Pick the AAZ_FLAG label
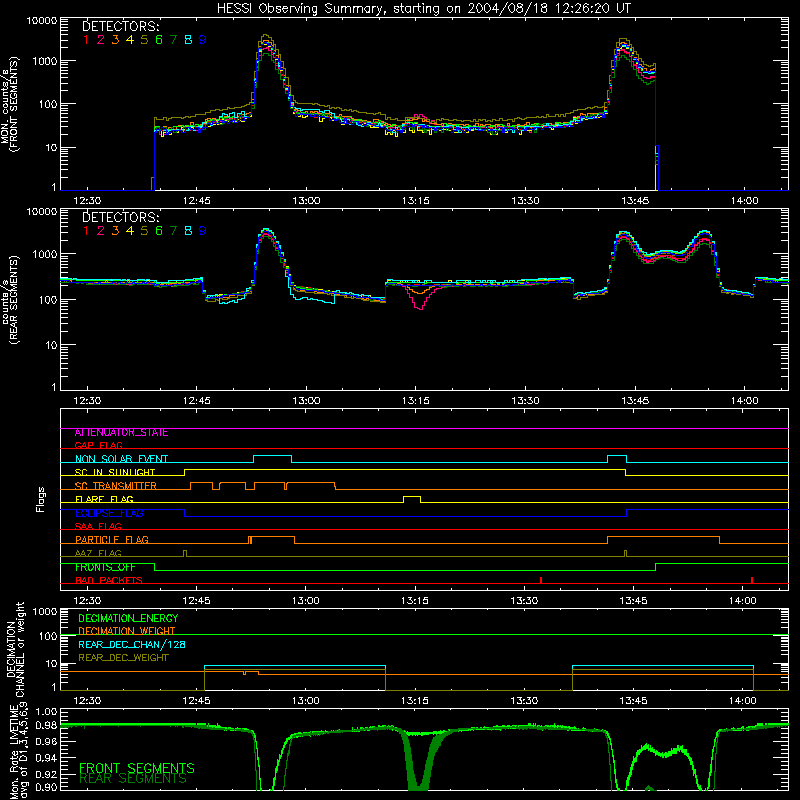Viewport: 800px width, 800px height. click(98, 553)
